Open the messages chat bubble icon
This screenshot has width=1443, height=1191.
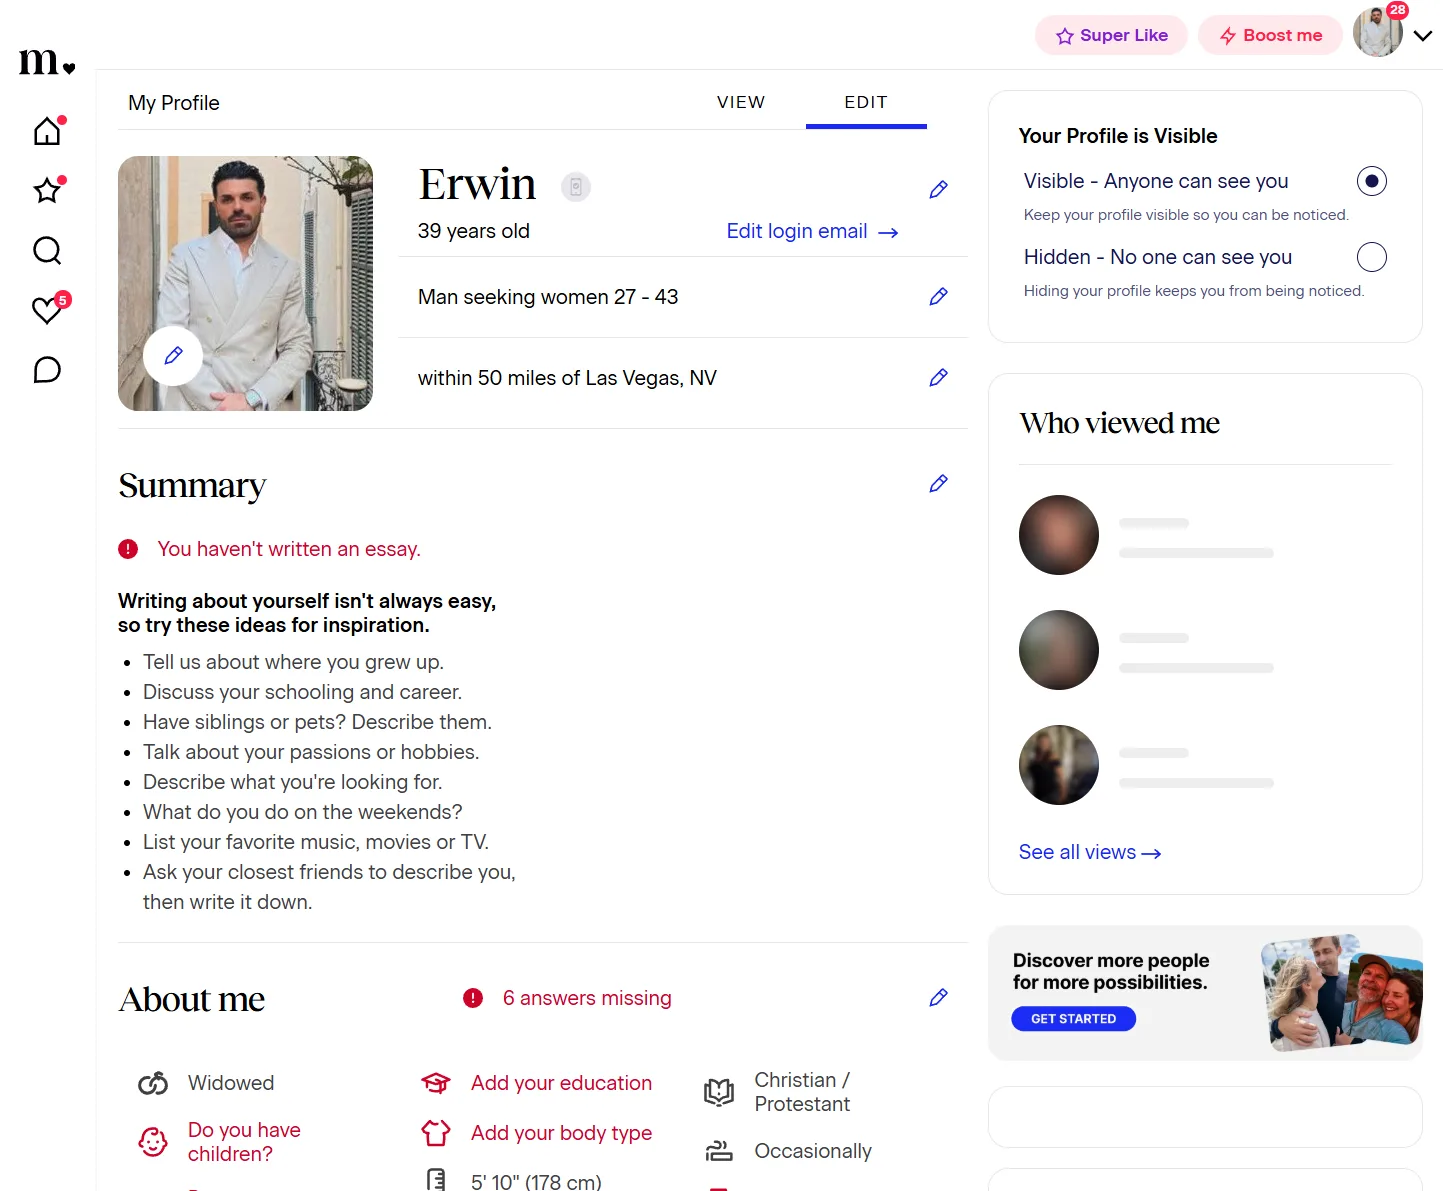(47, 370)
